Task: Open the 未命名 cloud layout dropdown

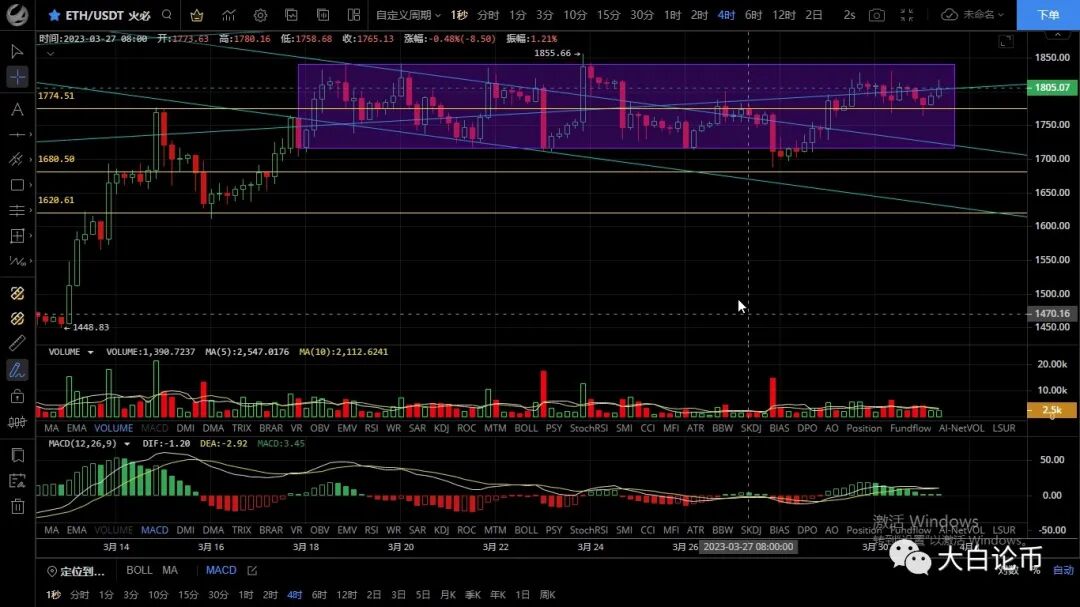Action: [x=973, y=15]
